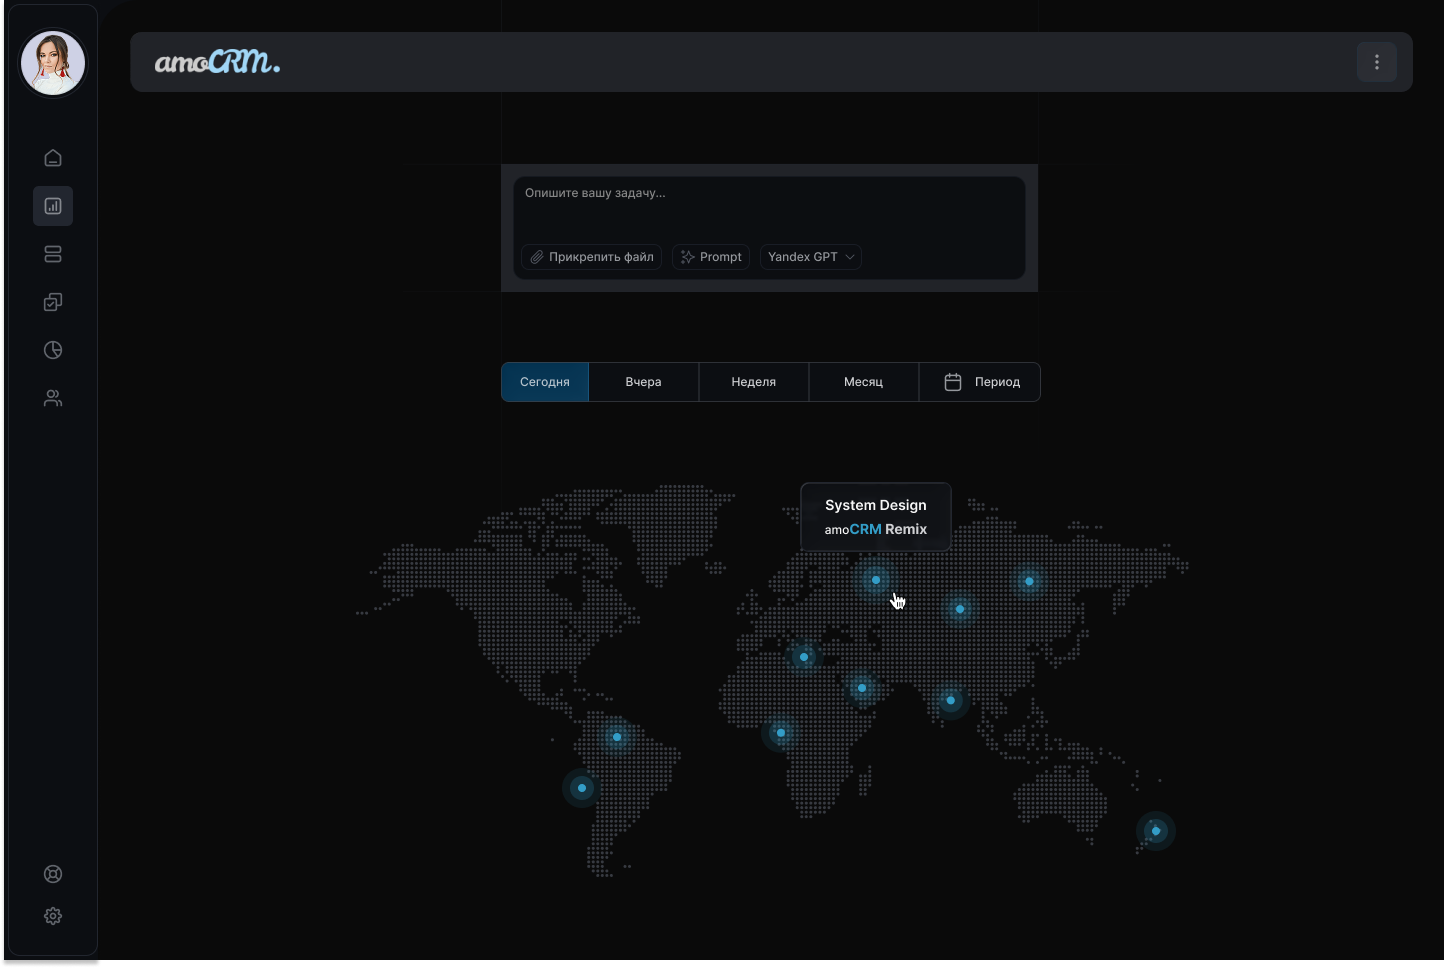Select the Сегодня tab
Screen dimensions: 1444x968
[545, 382]
